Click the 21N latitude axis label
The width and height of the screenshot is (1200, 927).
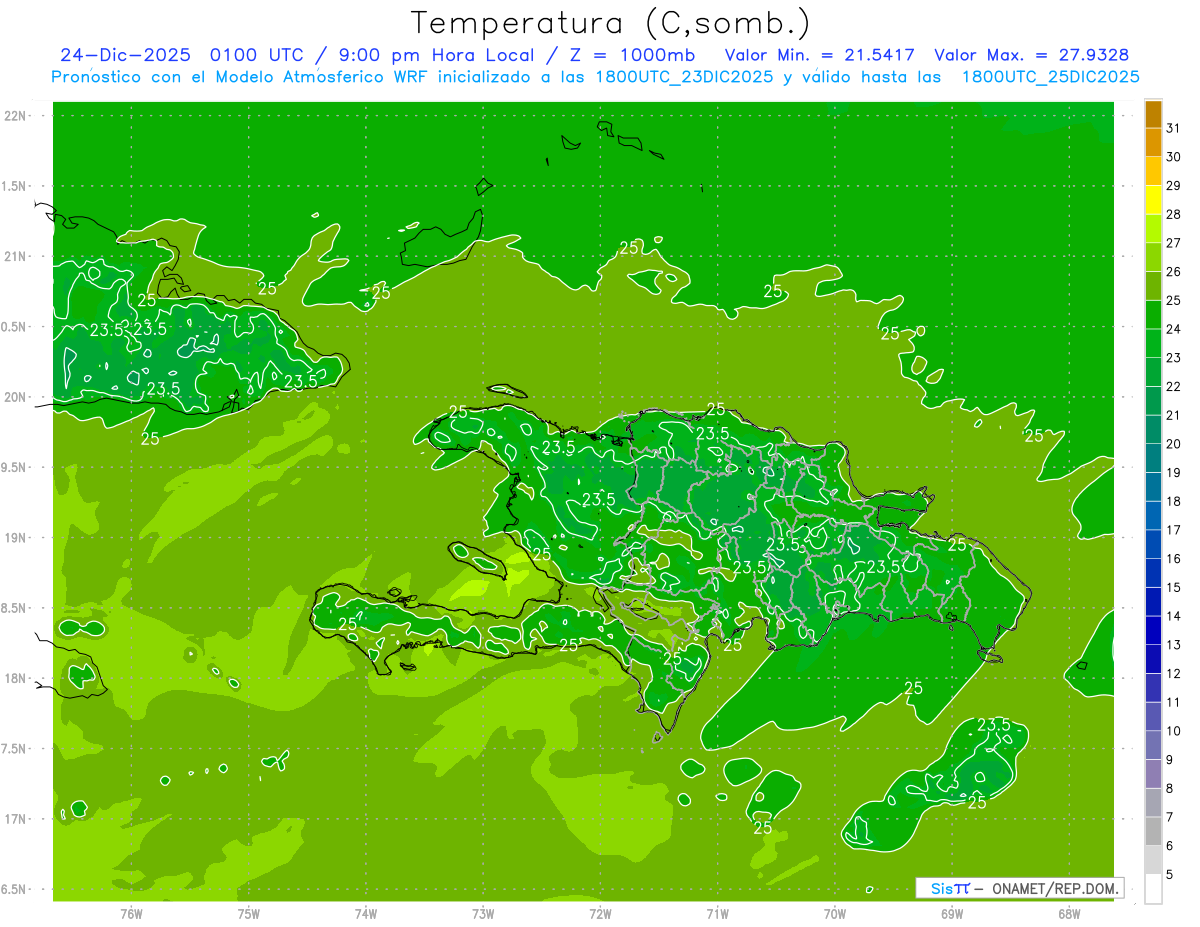(16, 256)
